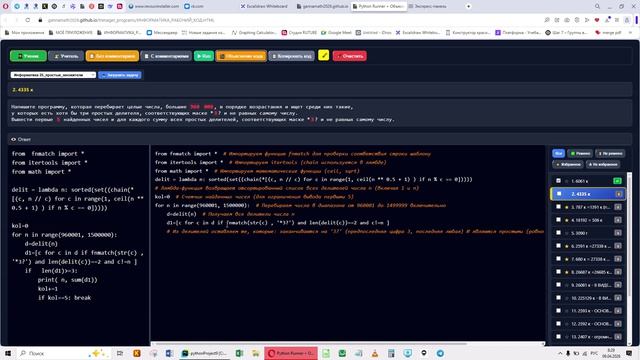Click the eye icon next to Ответ
Screen dimensions: 640x360
click(13, 139)
